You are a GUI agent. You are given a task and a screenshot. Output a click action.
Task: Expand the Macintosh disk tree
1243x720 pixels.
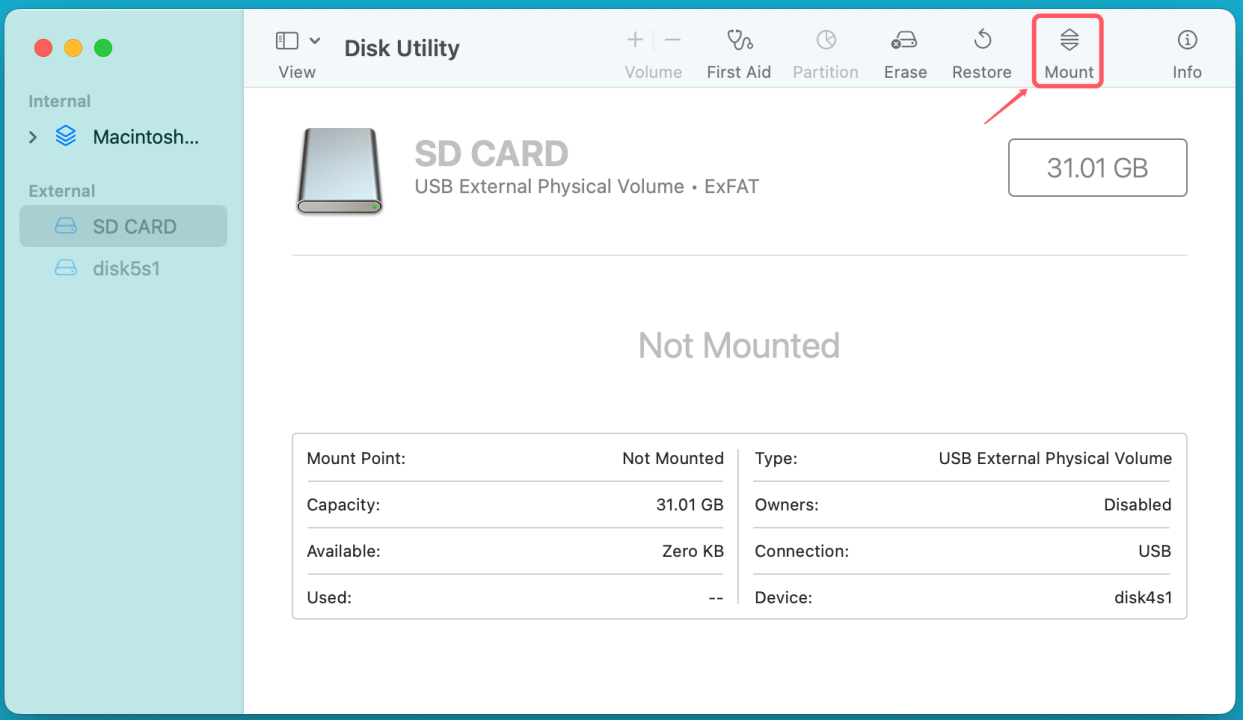click(33, 137)
